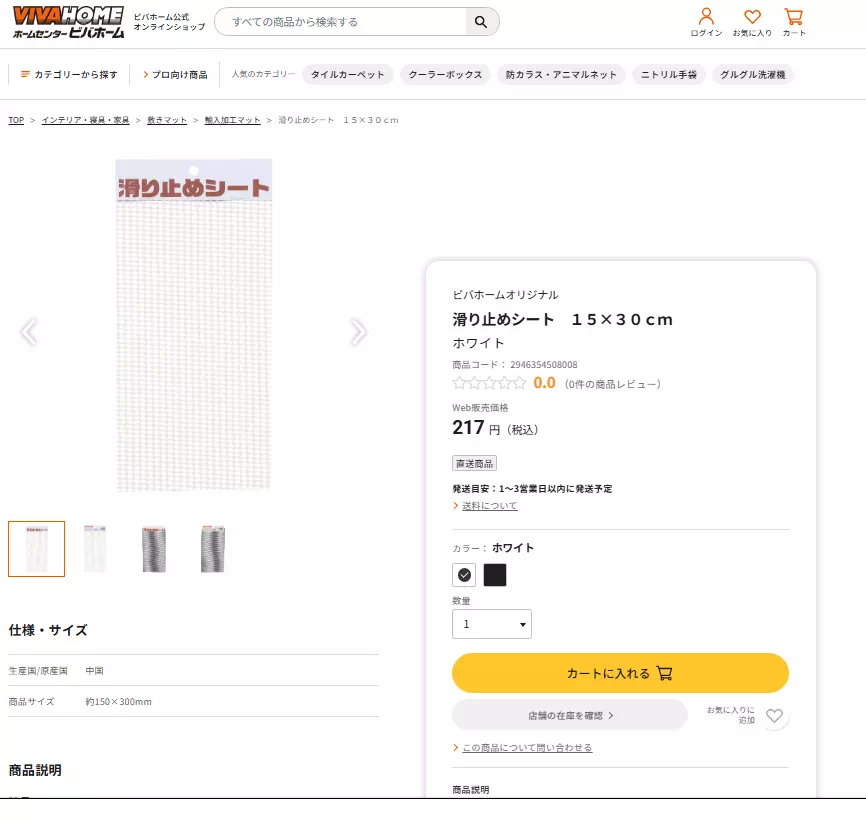The height and width of the screenshot is (824, 866).
Task: Add item to favorites using the heart outline
Action: click(773, 714)
